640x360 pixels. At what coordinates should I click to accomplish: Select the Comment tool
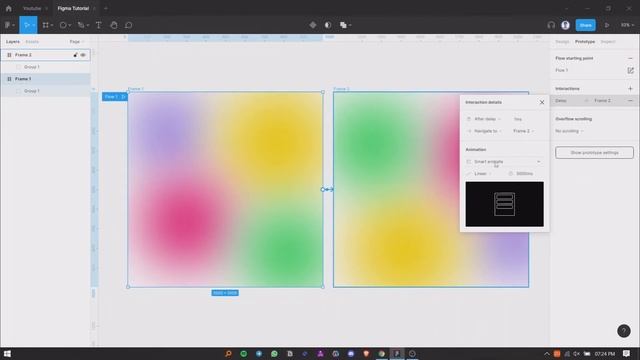129,25
